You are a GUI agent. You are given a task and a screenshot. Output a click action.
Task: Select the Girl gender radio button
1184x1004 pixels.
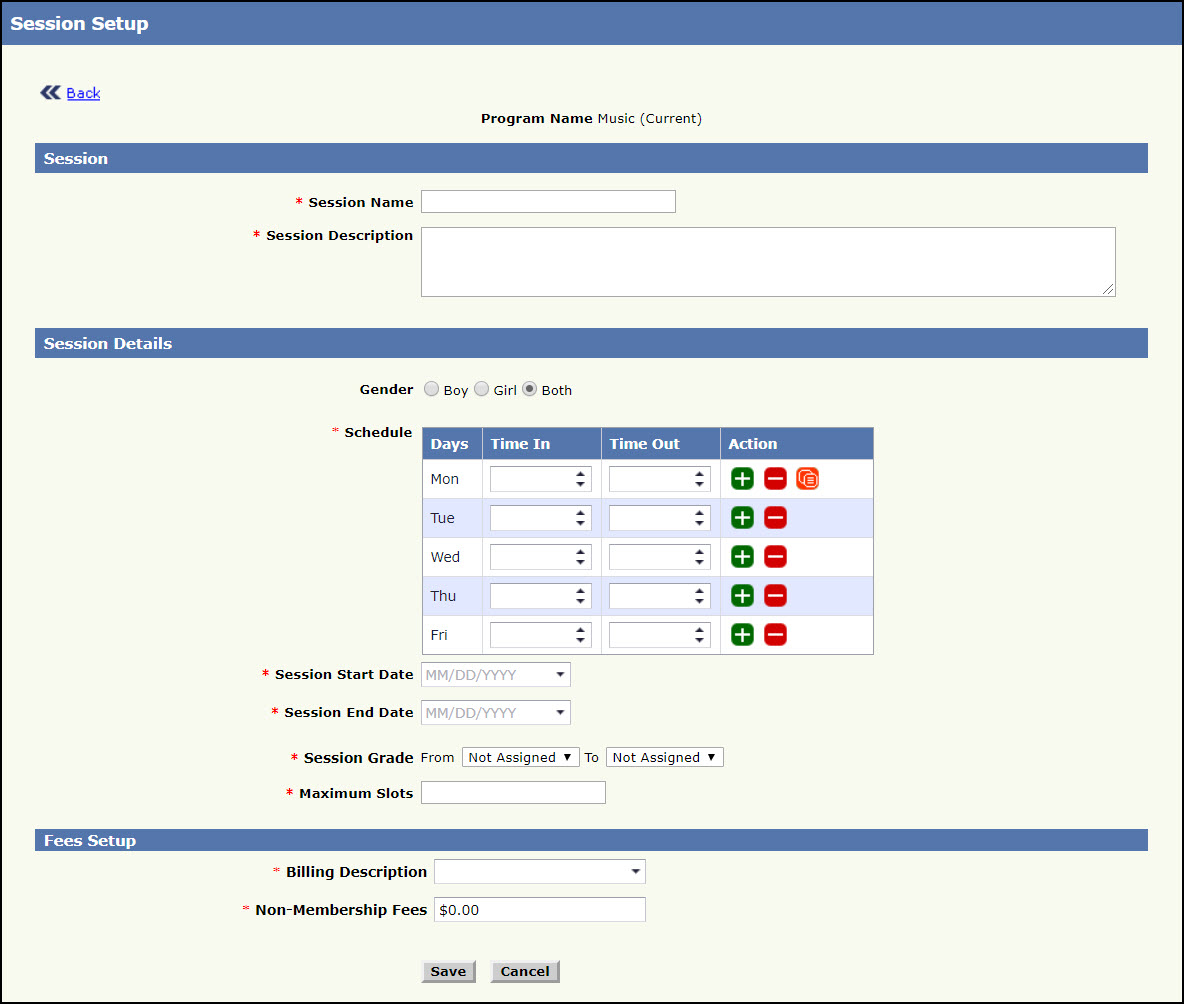tap(481, 389)
